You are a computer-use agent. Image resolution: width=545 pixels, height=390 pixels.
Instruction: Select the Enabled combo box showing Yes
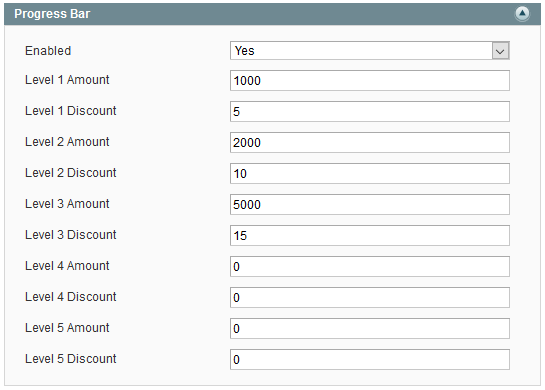pos(370,51)
